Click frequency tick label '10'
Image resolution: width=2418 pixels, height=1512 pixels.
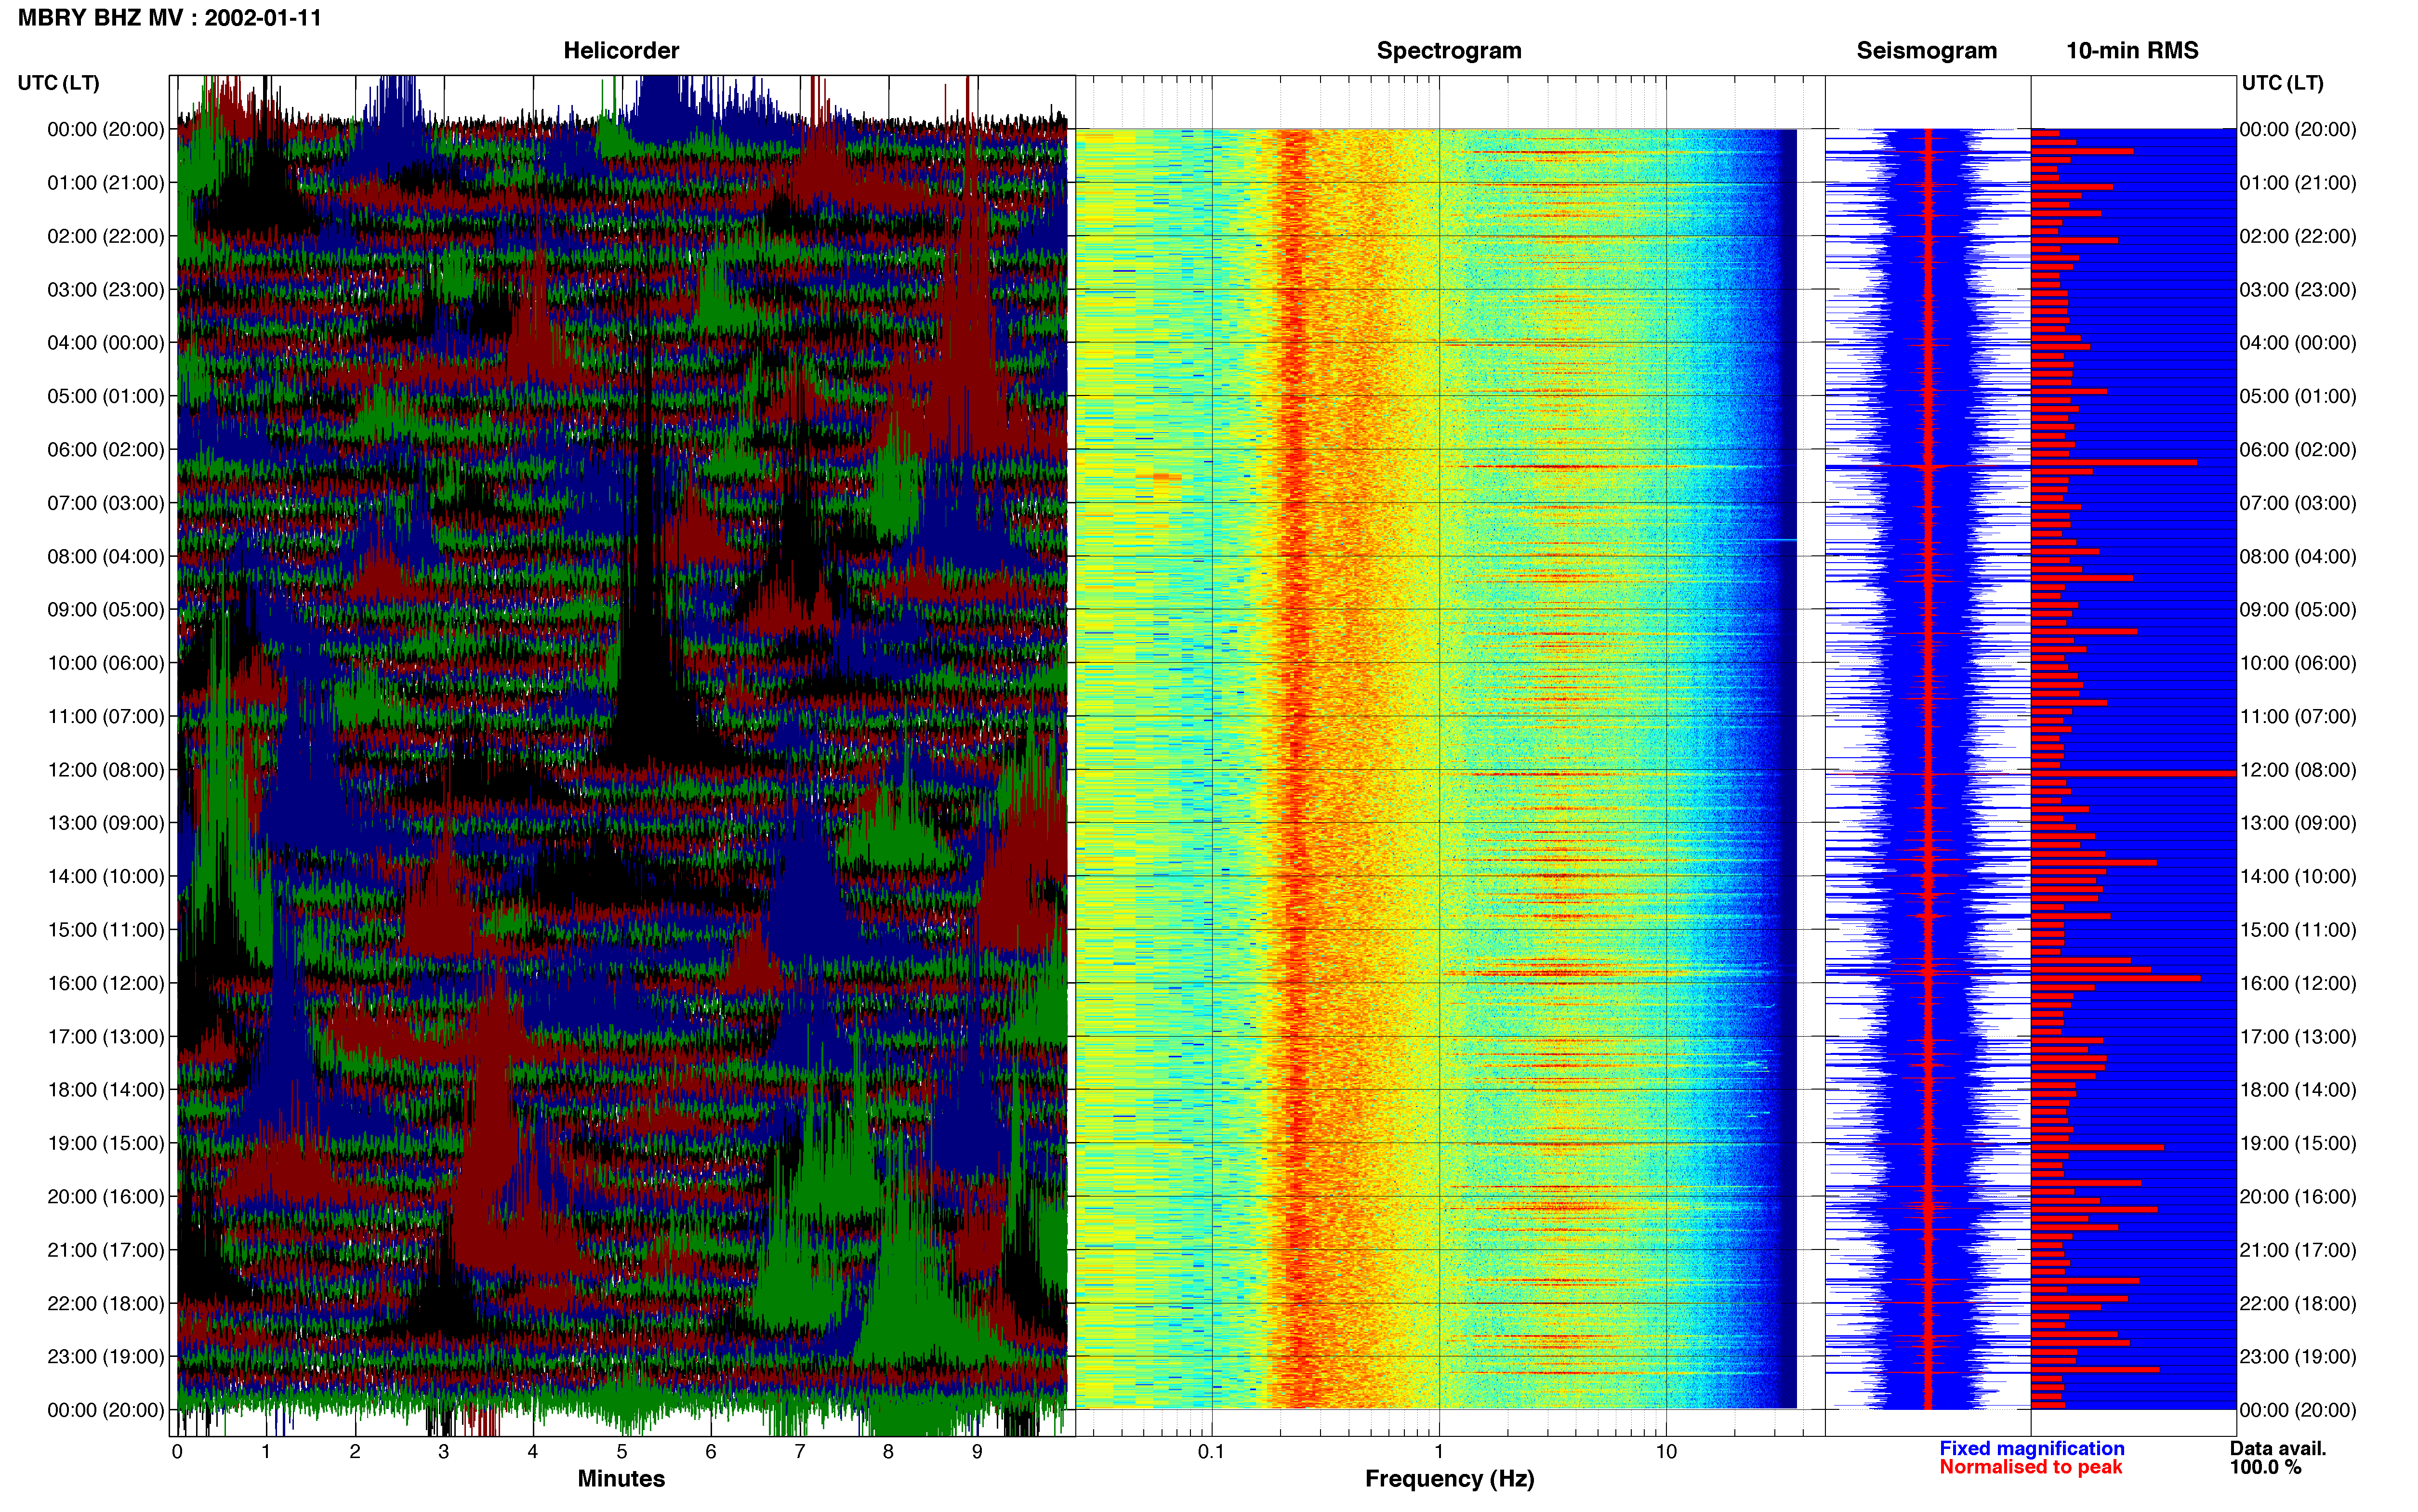(x=1666, y=1451)
